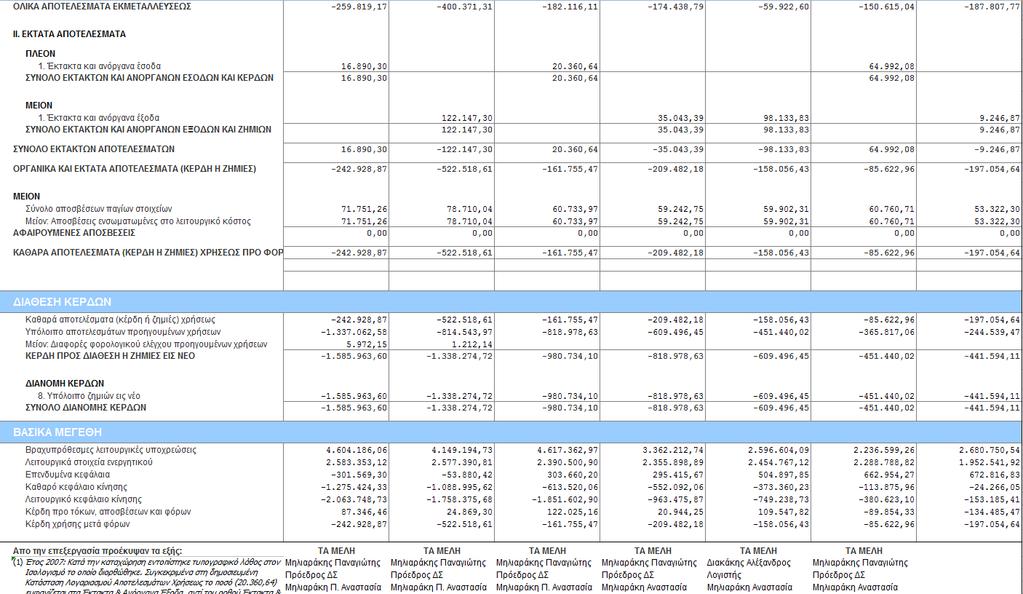The image size is (1023, 594).
Task: Select ΣΥΝΟΛΟ ΕΚΤΑΚΤΩΝ ΚΑΙ ΑΝΟΡΓΑΝΩΝ ΕΣΟΔΩΝ ΚΑΙ ΚΕΡΔΩΝ label
Action: 149,78
